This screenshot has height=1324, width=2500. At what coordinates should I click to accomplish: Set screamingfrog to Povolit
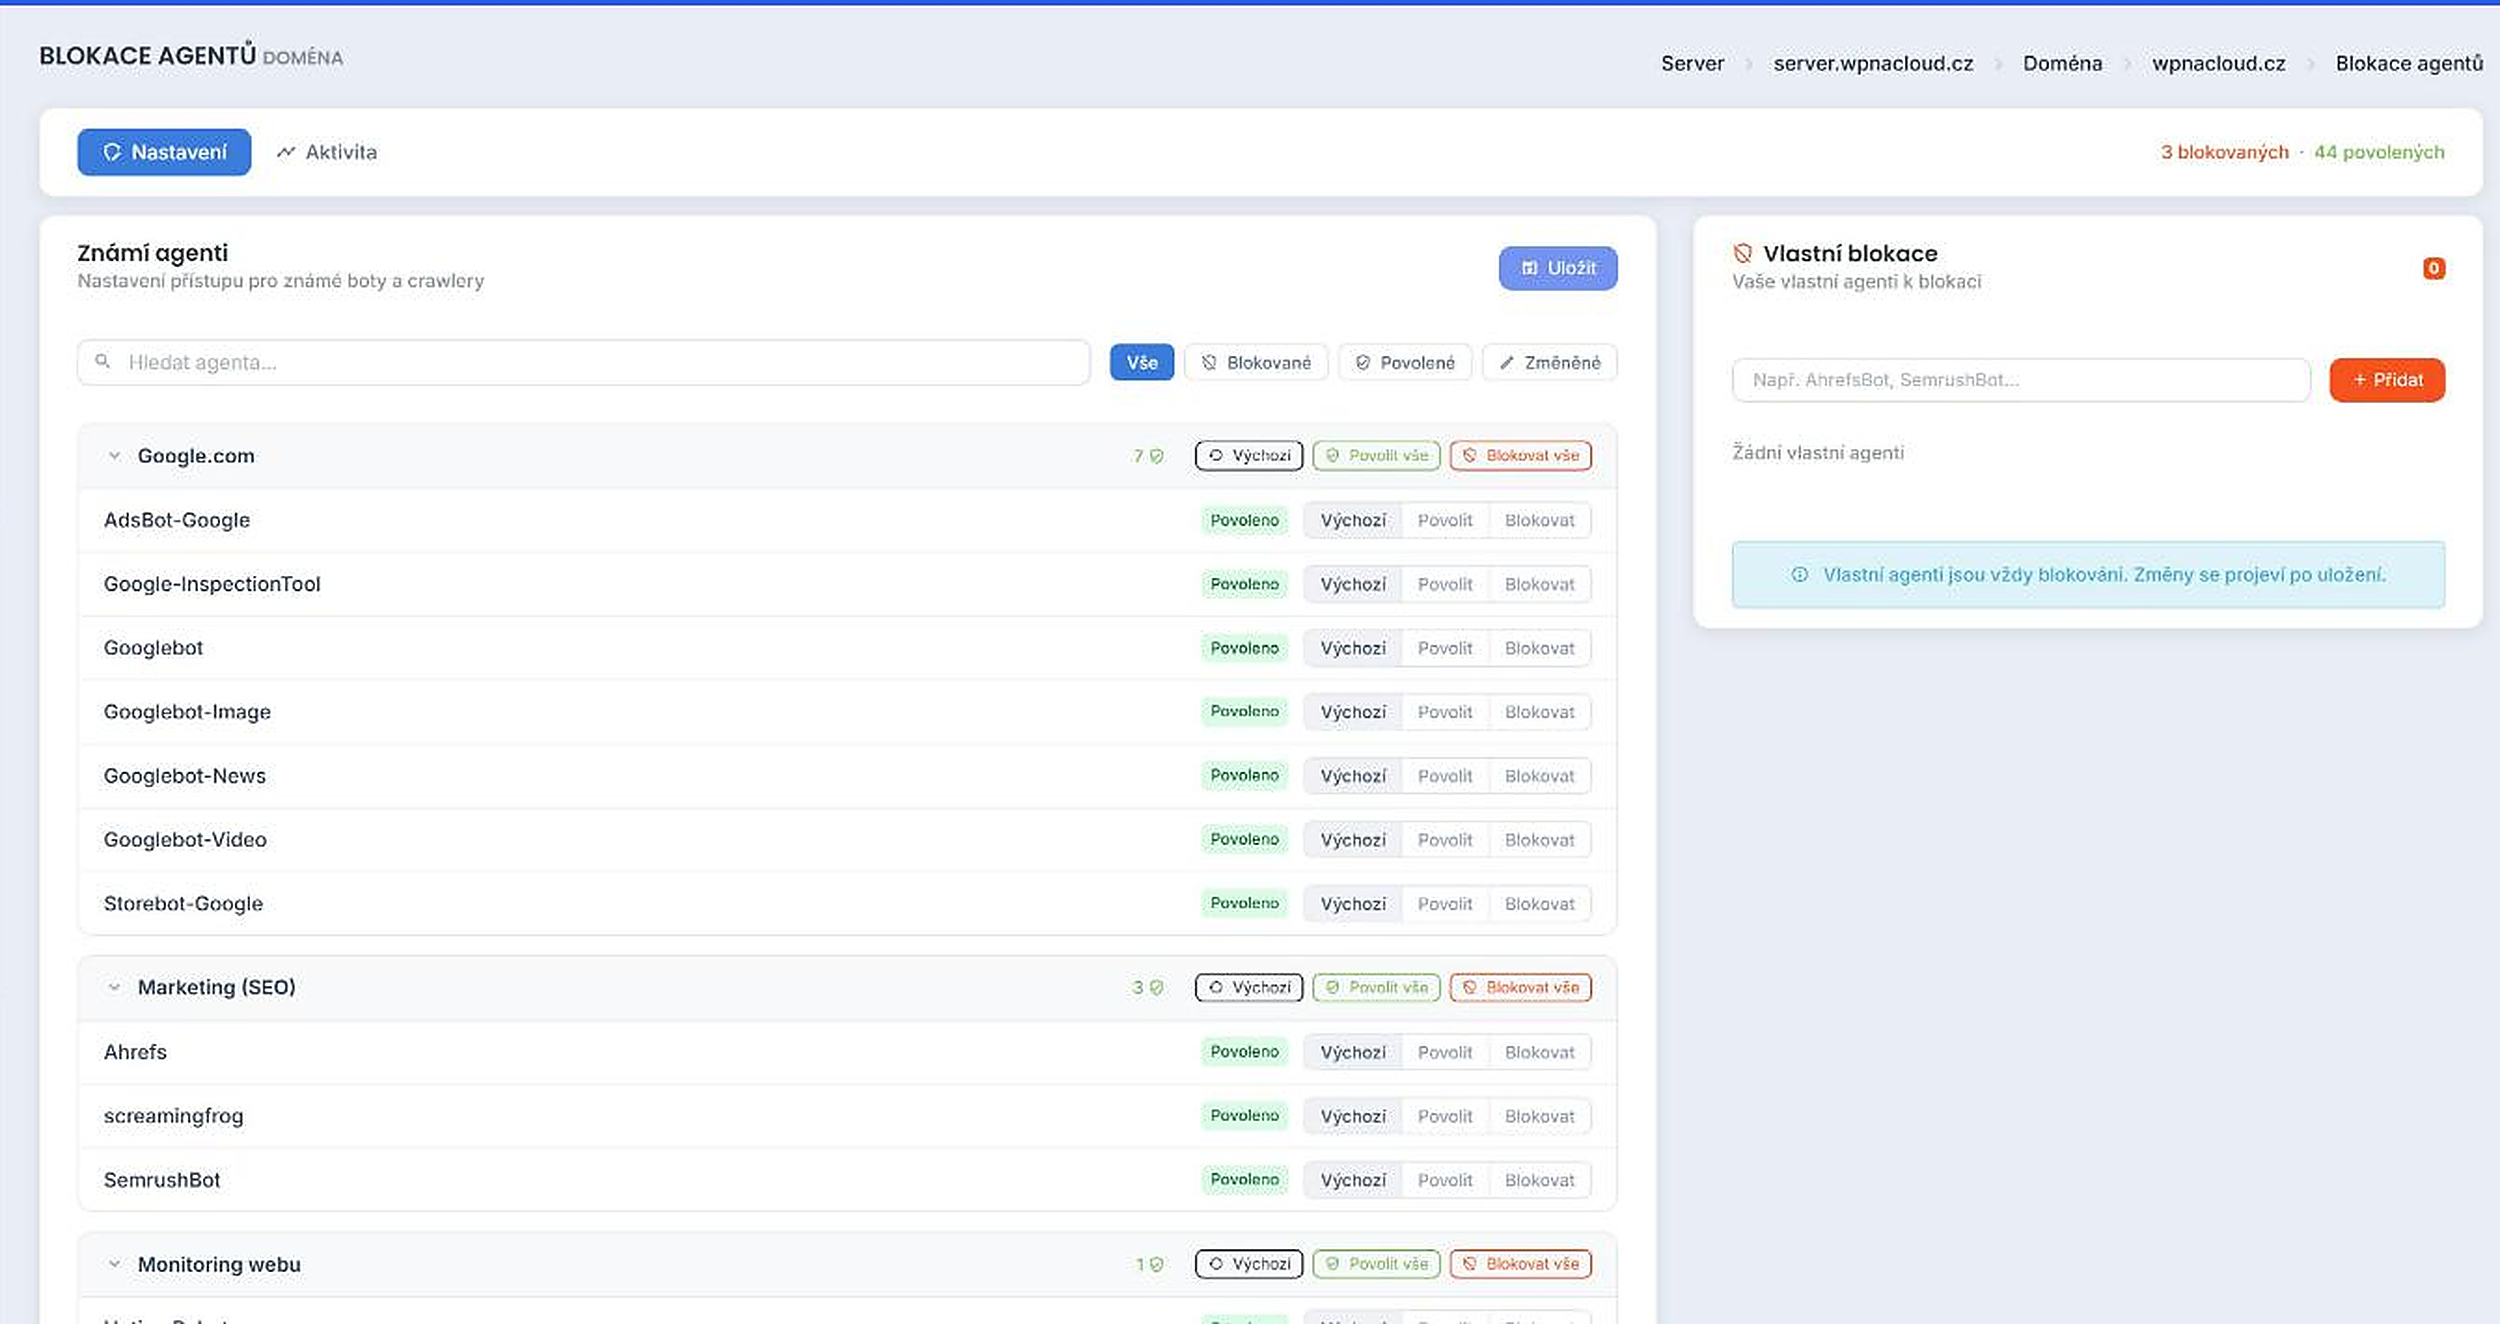tap(1445, 1116)
